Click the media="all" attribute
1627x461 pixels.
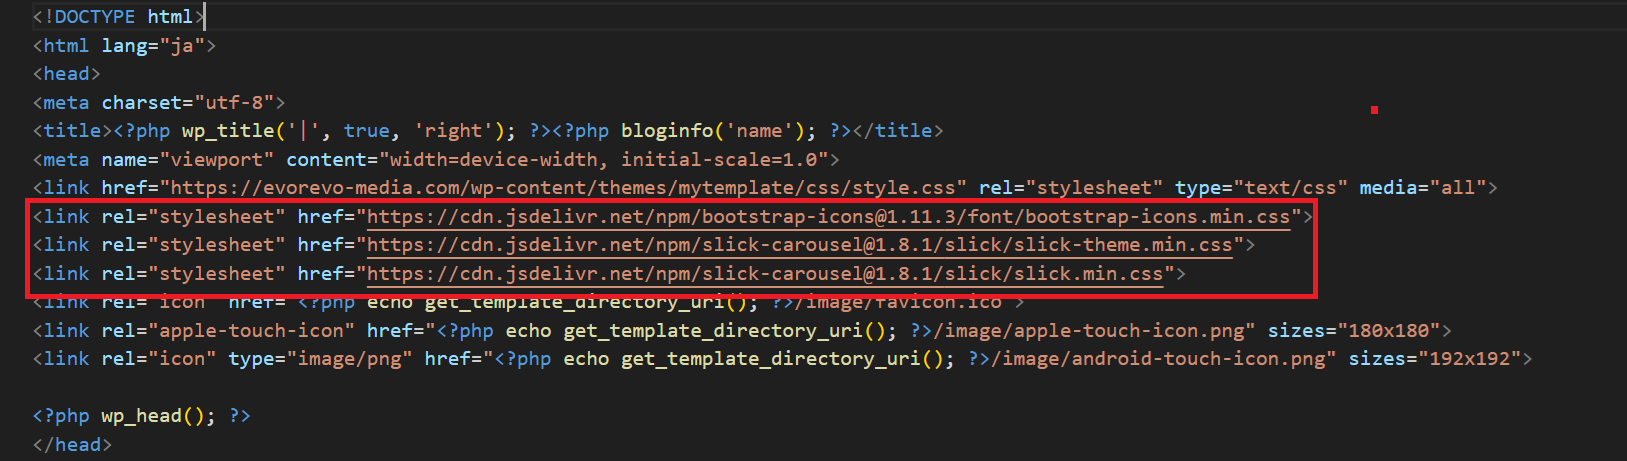click(1427, 187)
